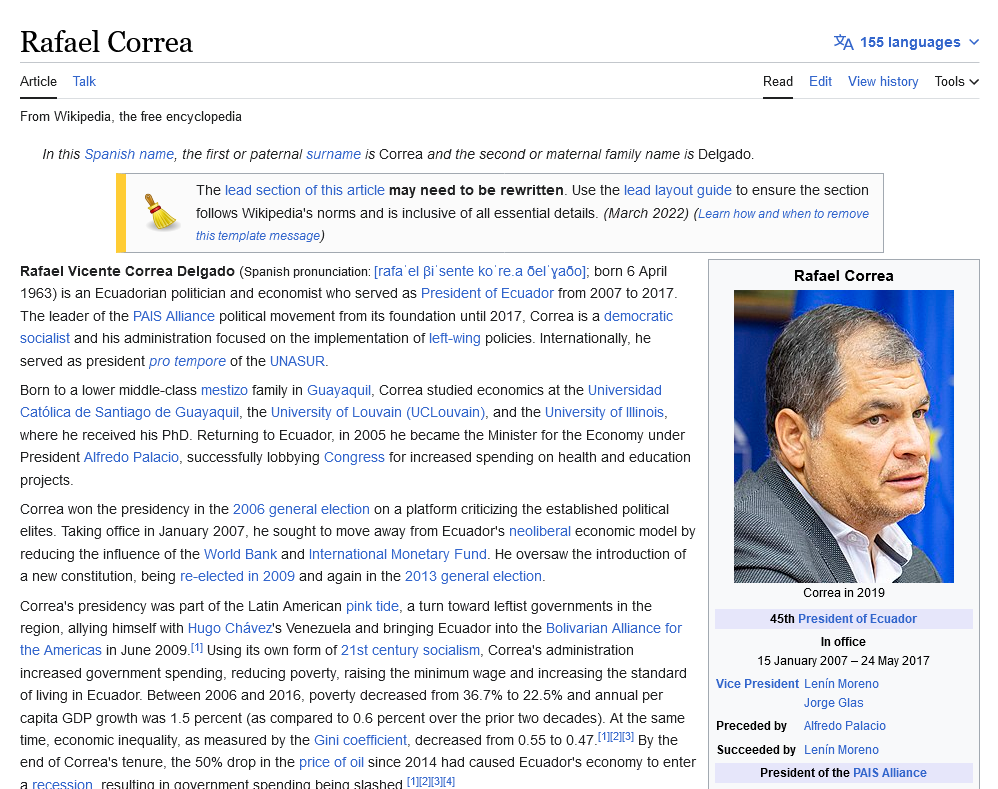Open lead section of this article link
This screenshot has height=789, width=998.
click(x=304, y=190)
